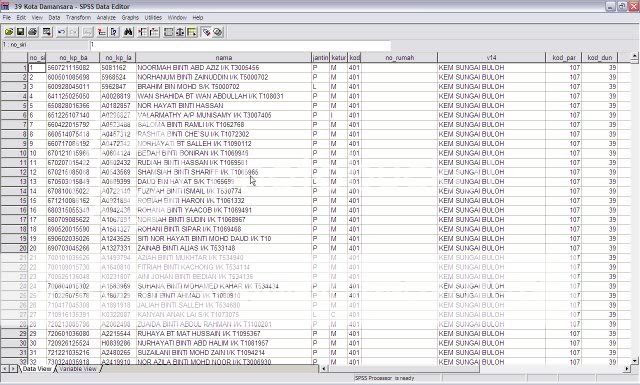Click the Use Sets toolbar icon

pos(218,32)
